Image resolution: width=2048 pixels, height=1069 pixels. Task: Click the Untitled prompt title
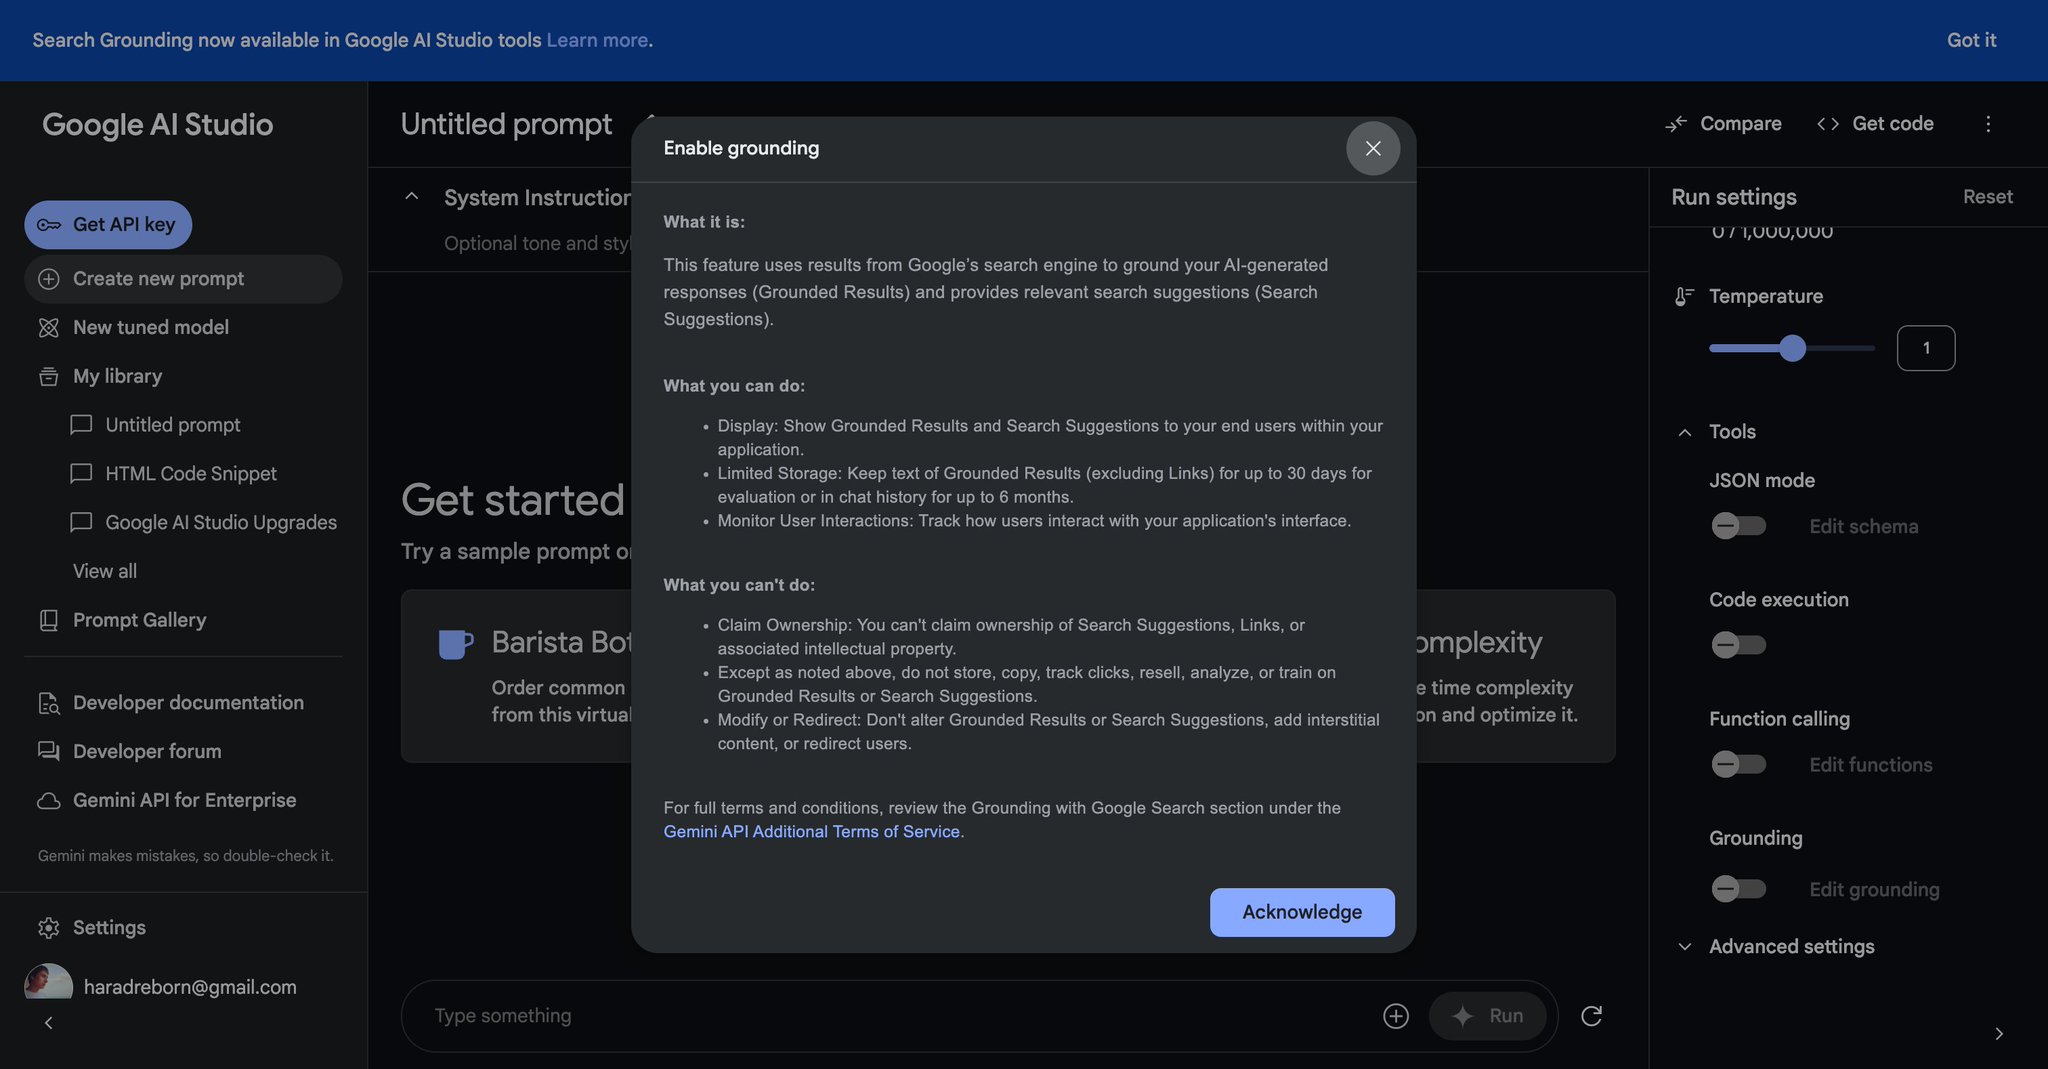click(506, 124)
